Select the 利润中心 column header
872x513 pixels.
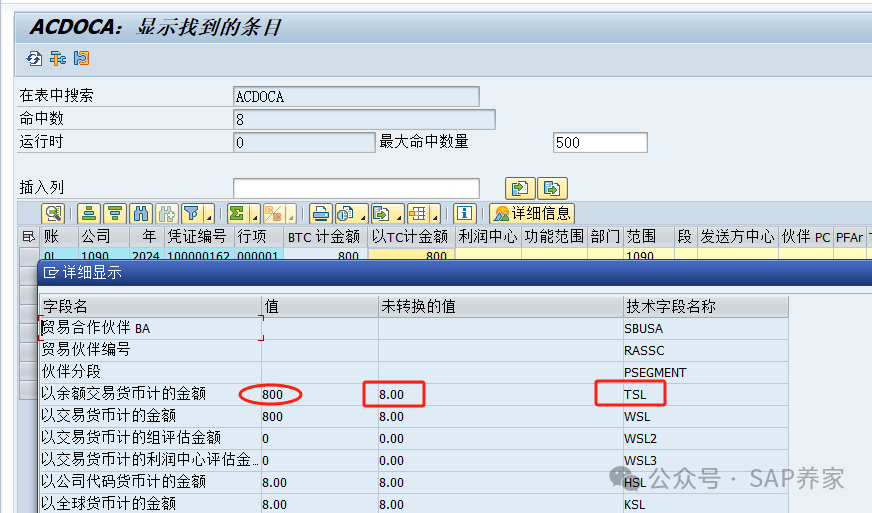click(x=488, y=237)
